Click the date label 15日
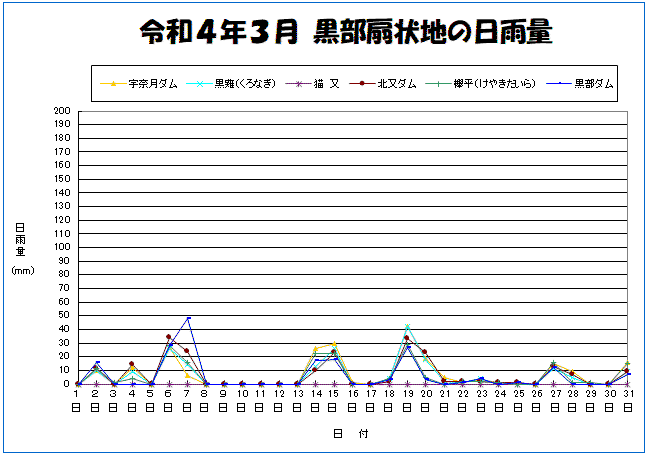 pos(333,400)
